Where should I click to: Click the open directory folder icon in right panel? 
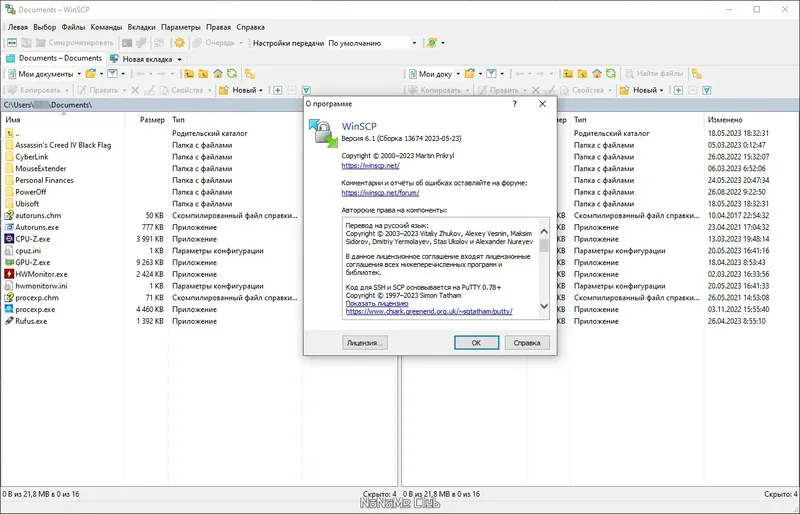[470, 74]
